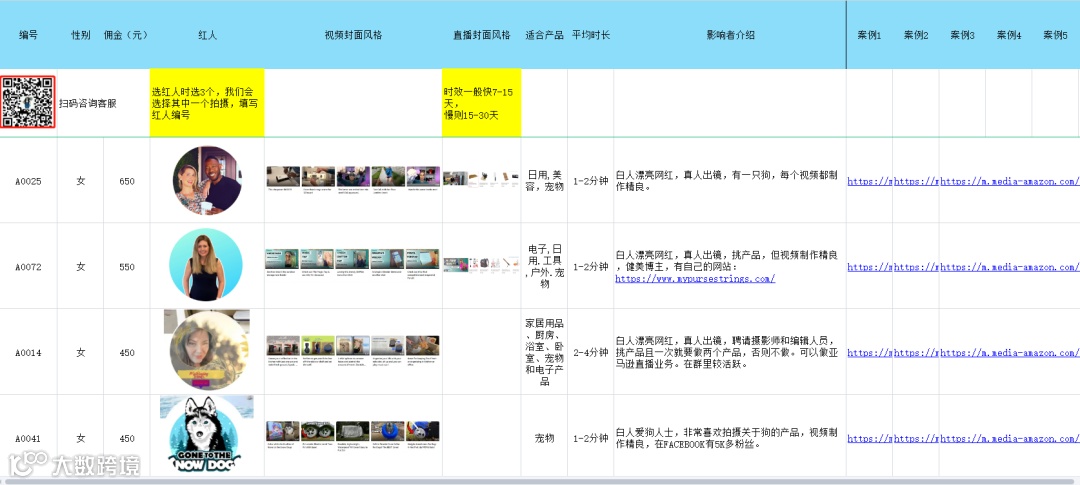Click the video cover thumbnails in row A0025
This screenshot has width=1080, height=485.
(x=353, y=178)
